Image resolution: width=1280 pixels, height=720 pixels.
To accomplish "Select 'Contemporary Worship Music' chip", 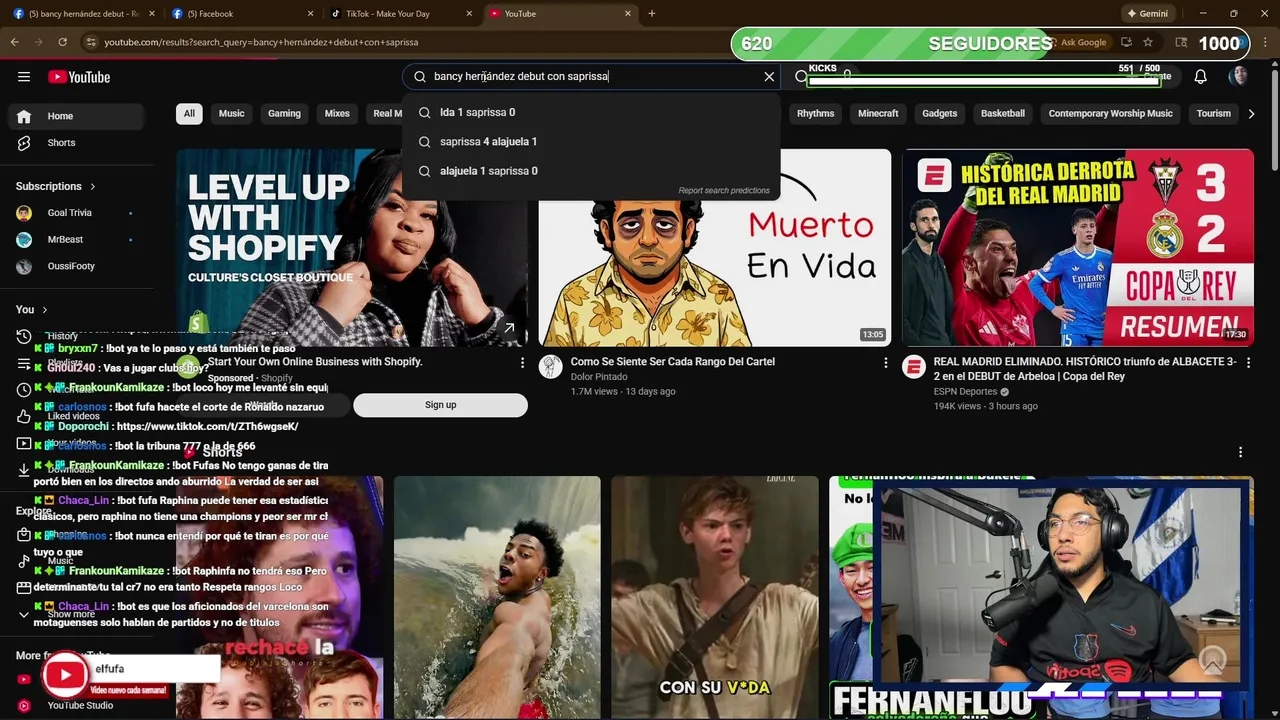I will (x=1110, y=113).
